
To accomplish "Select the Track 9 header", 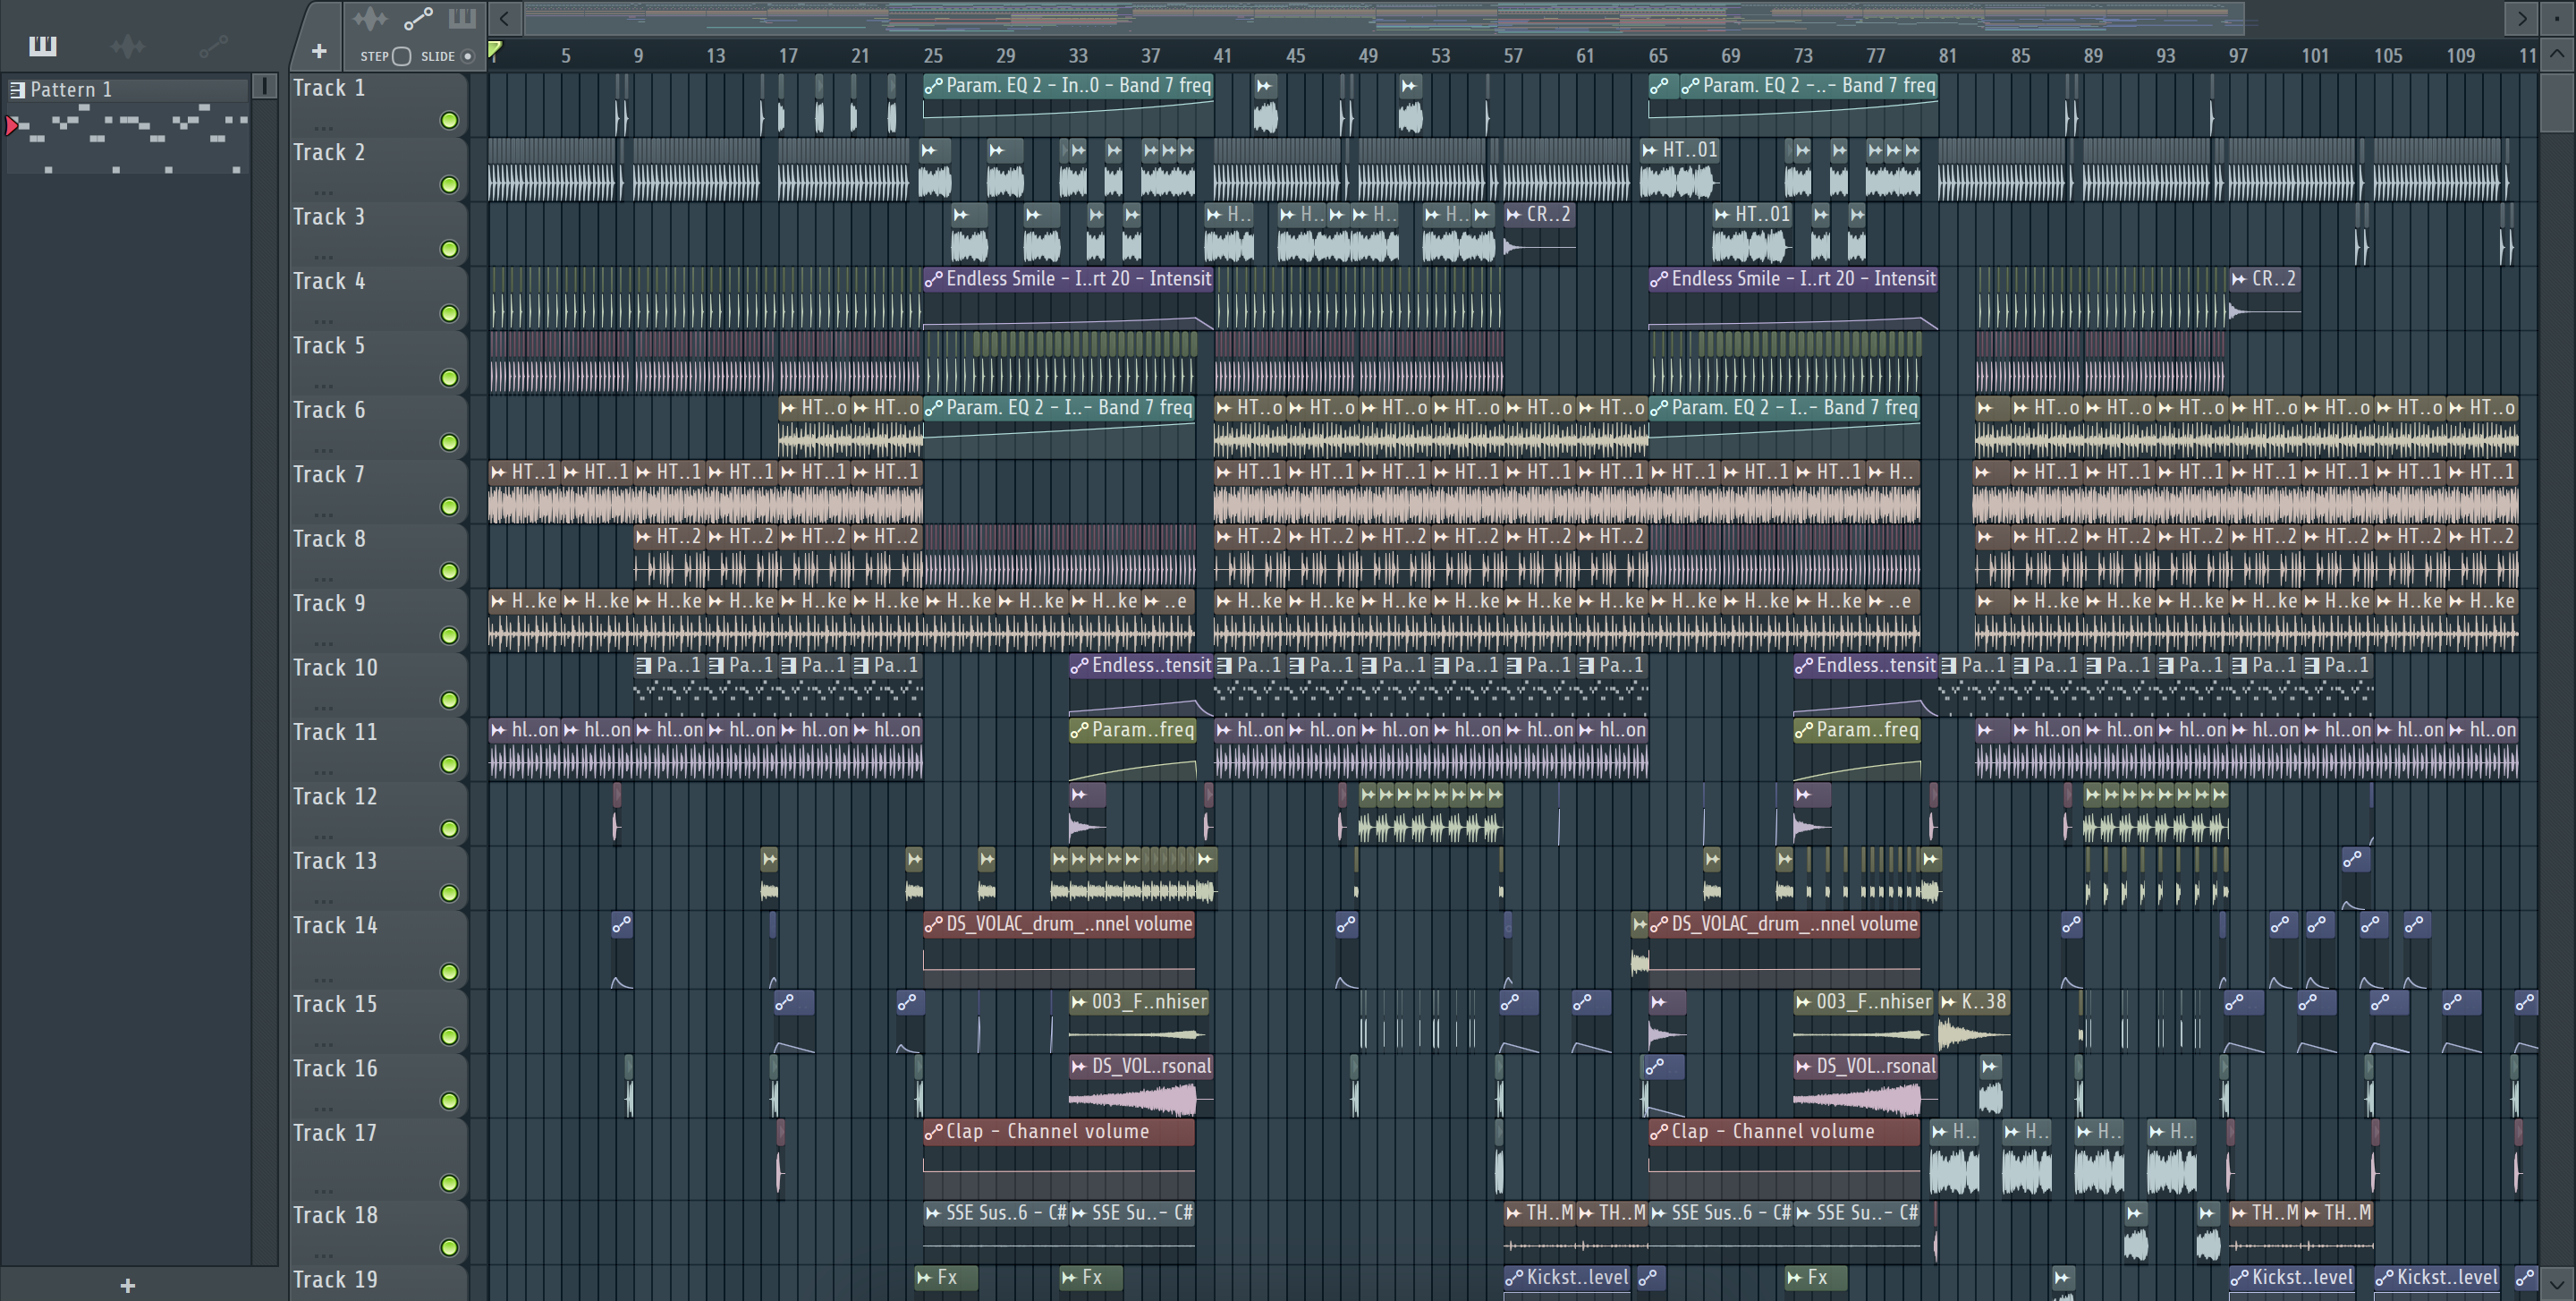I will tap(378, 620).
